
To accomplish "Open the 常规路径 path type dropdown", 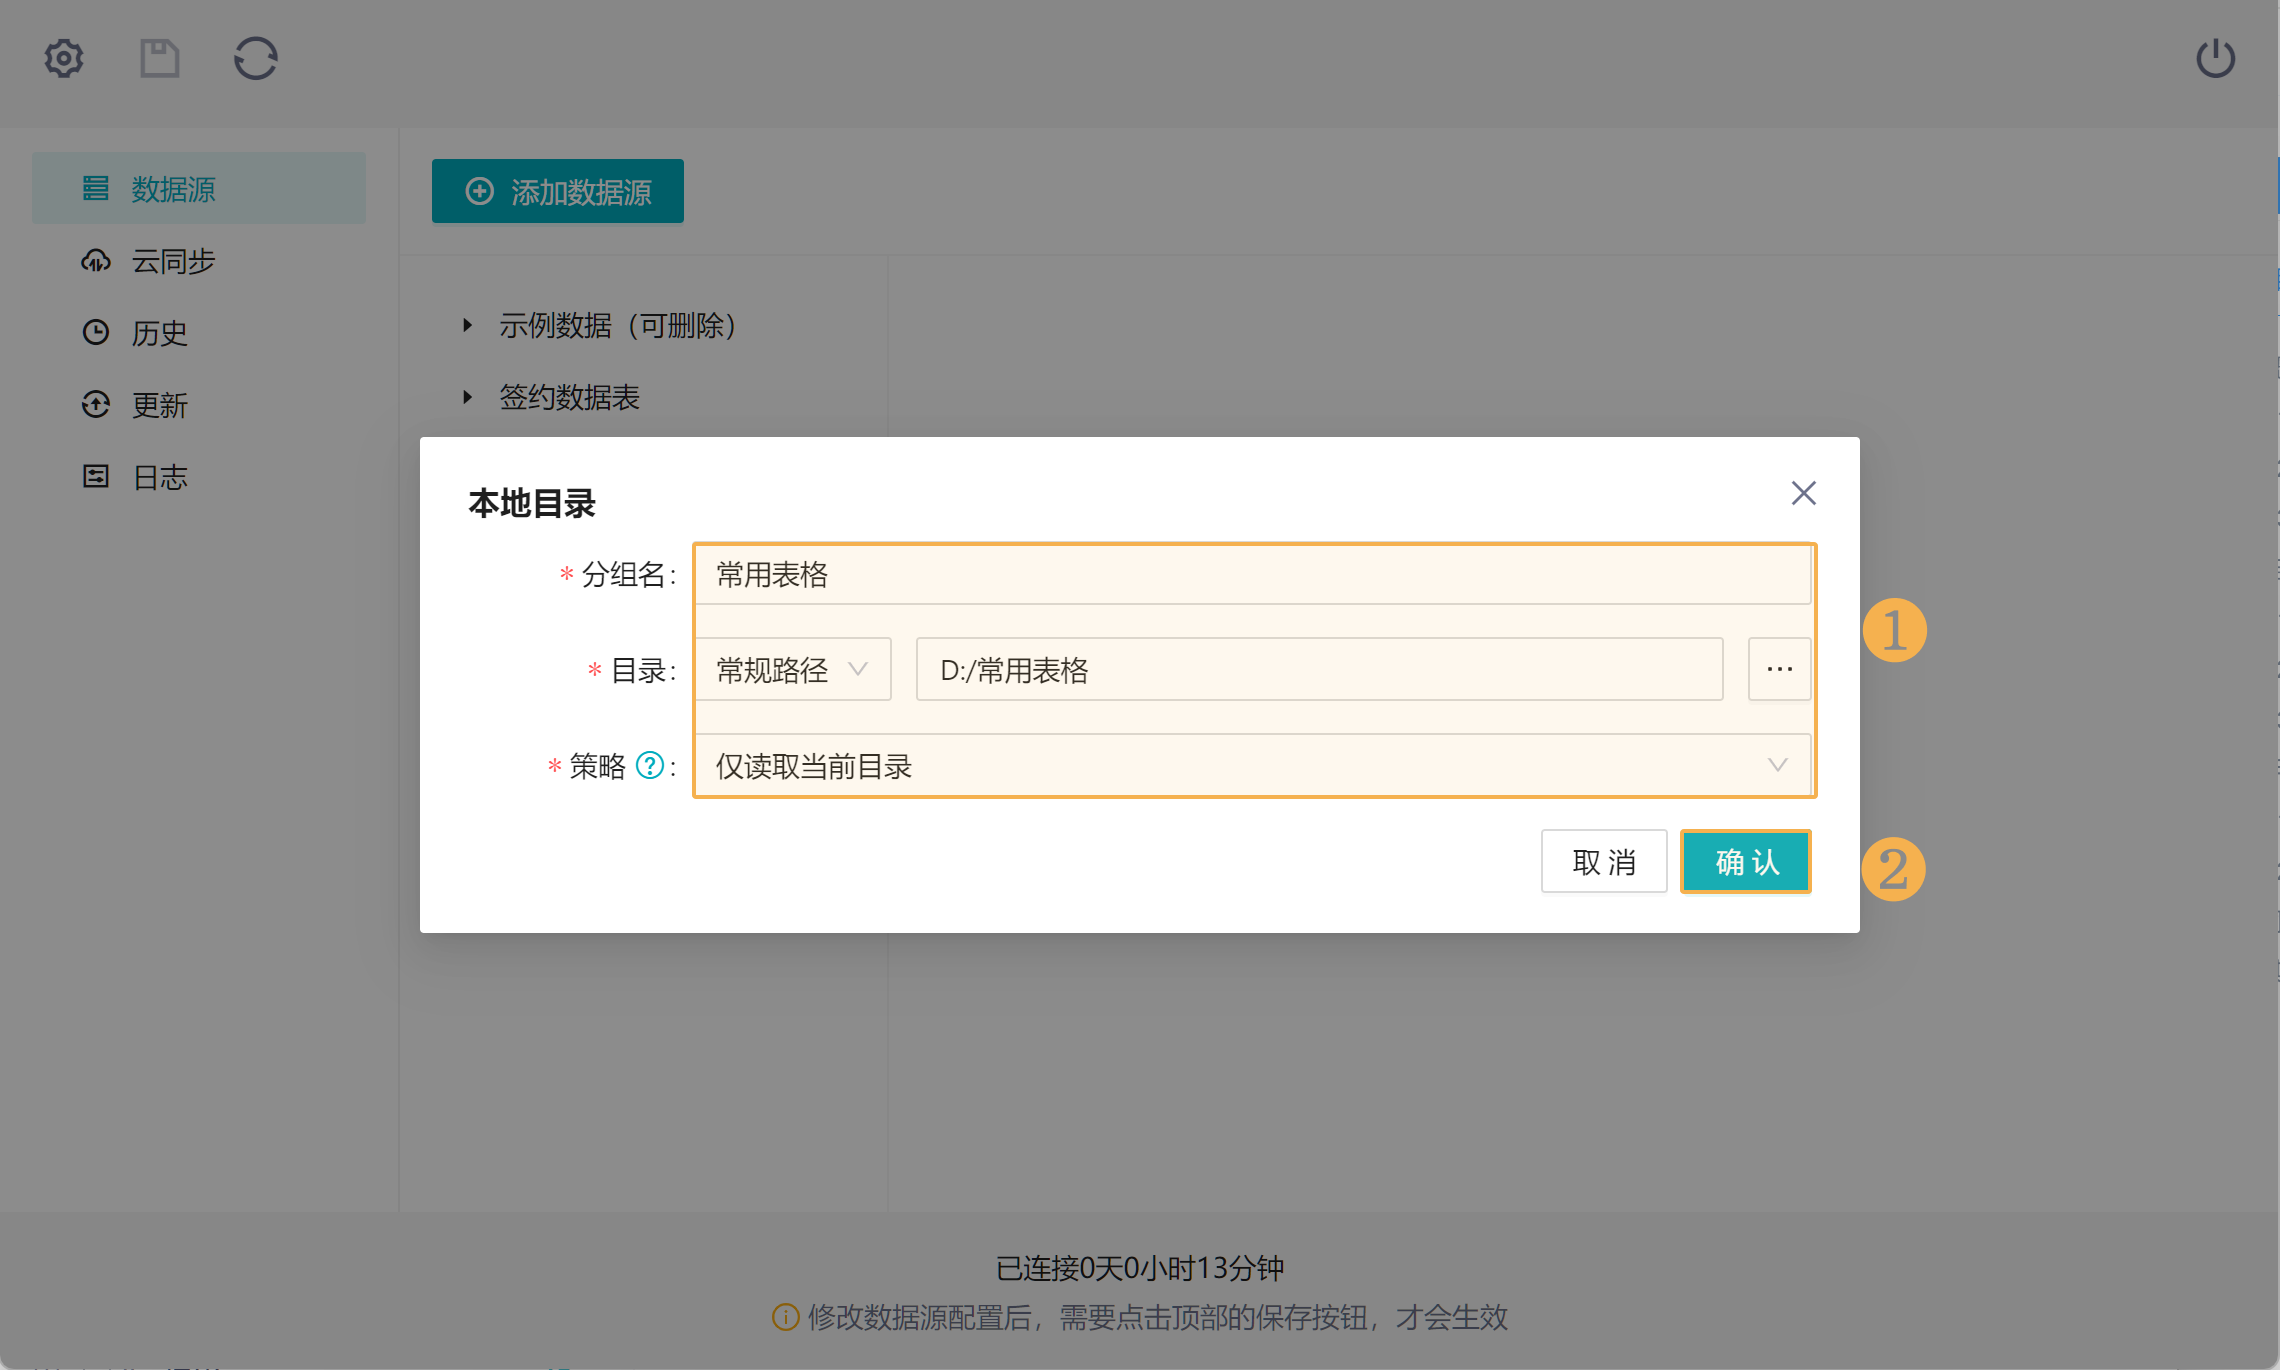I will coord(792,669).
